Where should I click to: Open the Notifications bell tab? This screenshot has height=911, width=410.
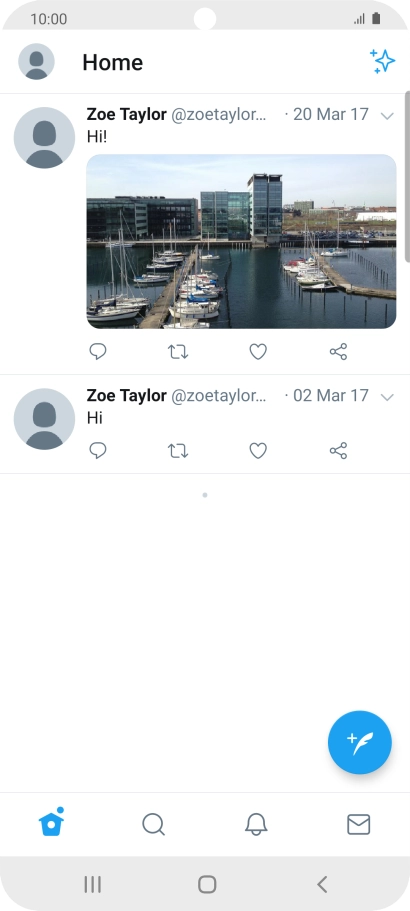pyautogui.click(x=256, y=824)
